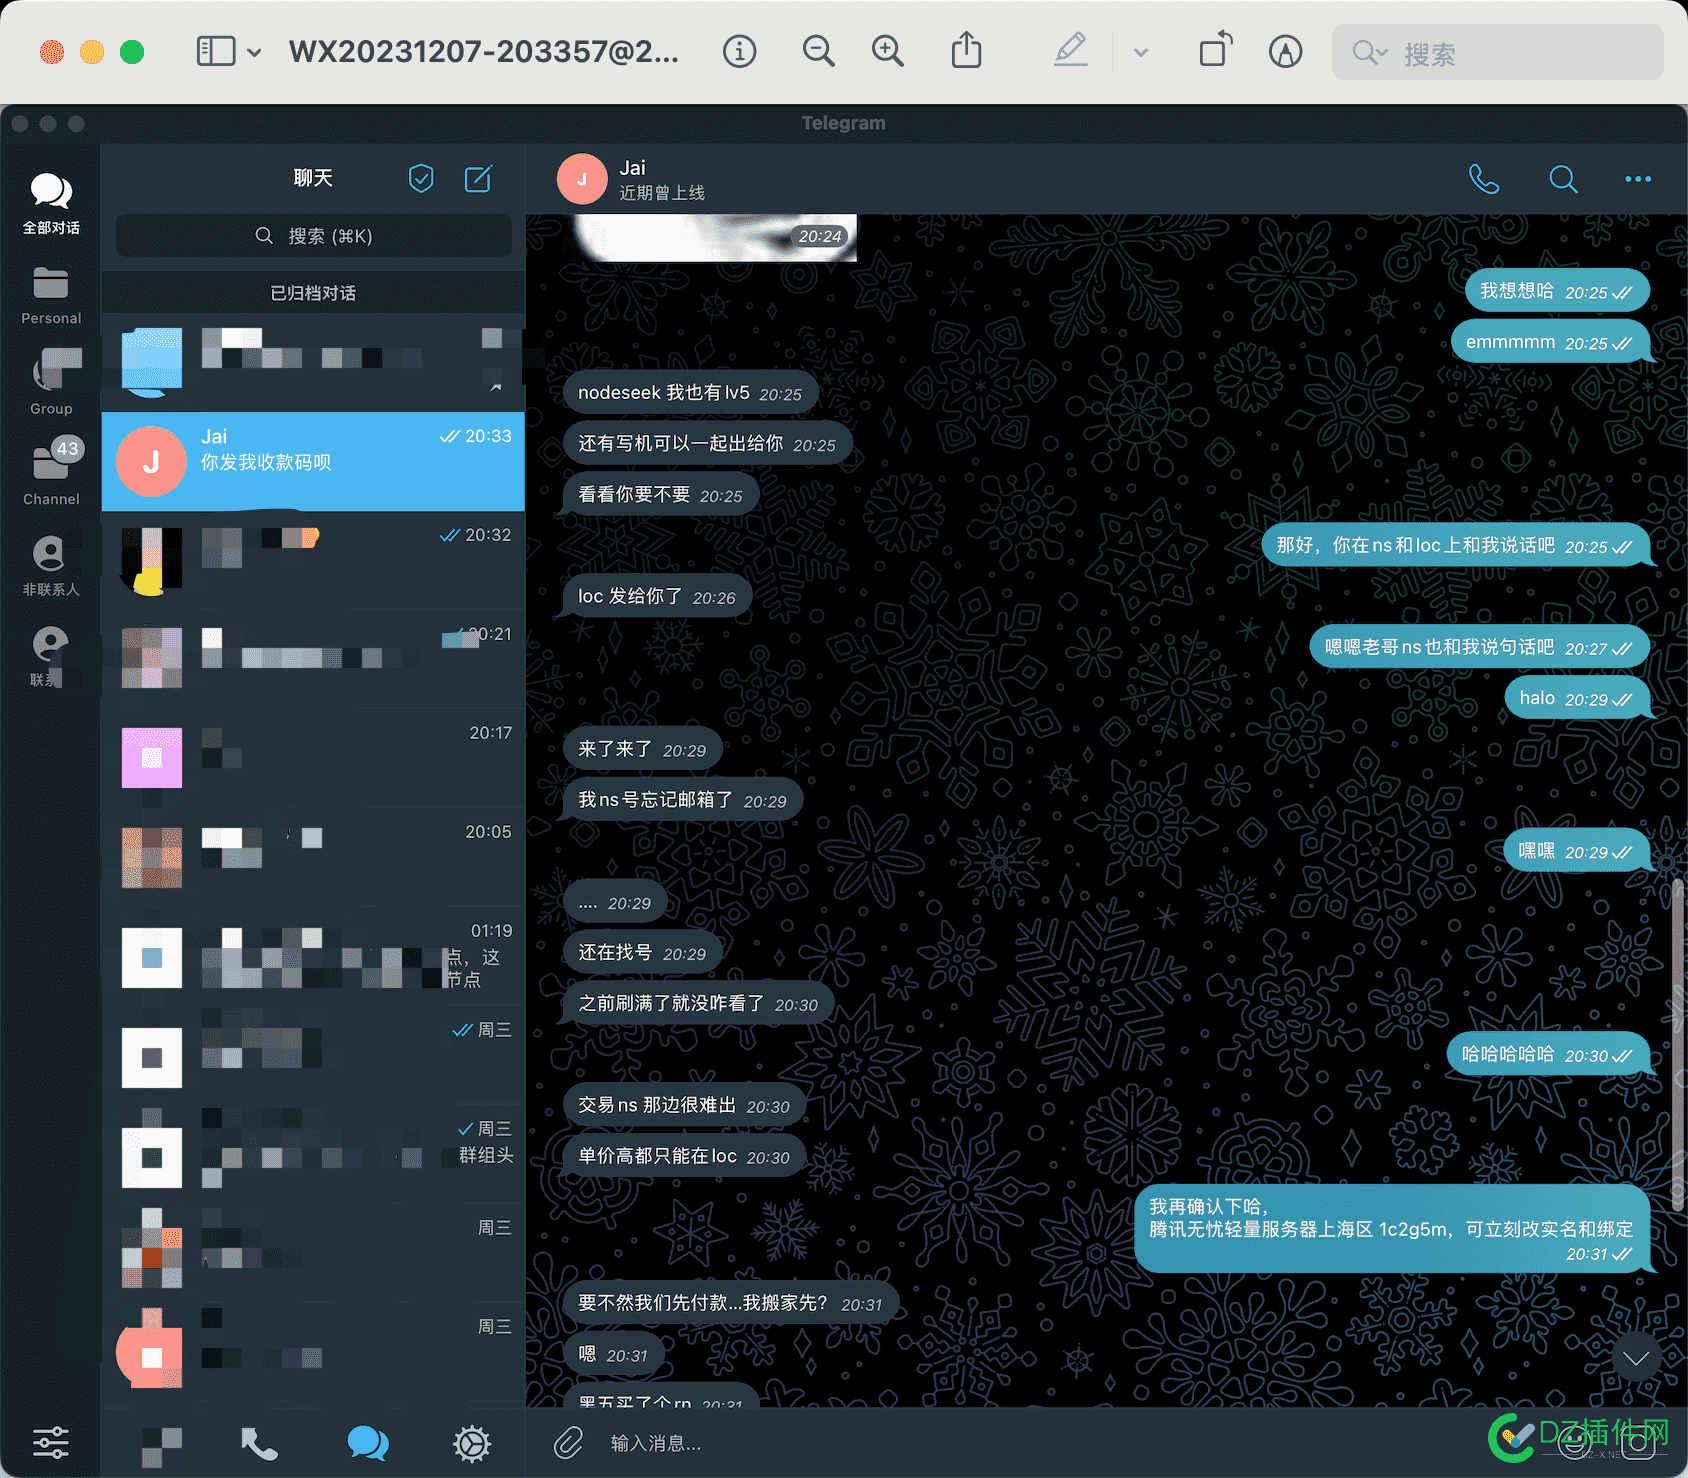
Task: Select the 全部对话 all chats folder
Action: [x=51, y=203]
